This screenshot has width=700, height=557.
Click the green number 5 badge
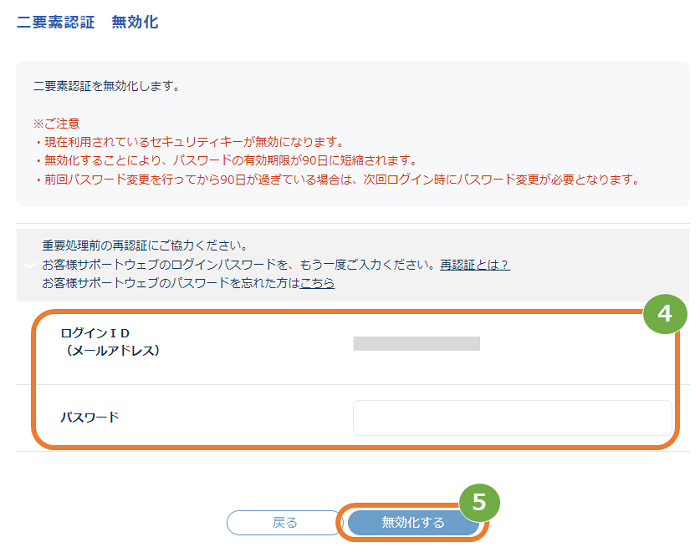pos(479,503)
